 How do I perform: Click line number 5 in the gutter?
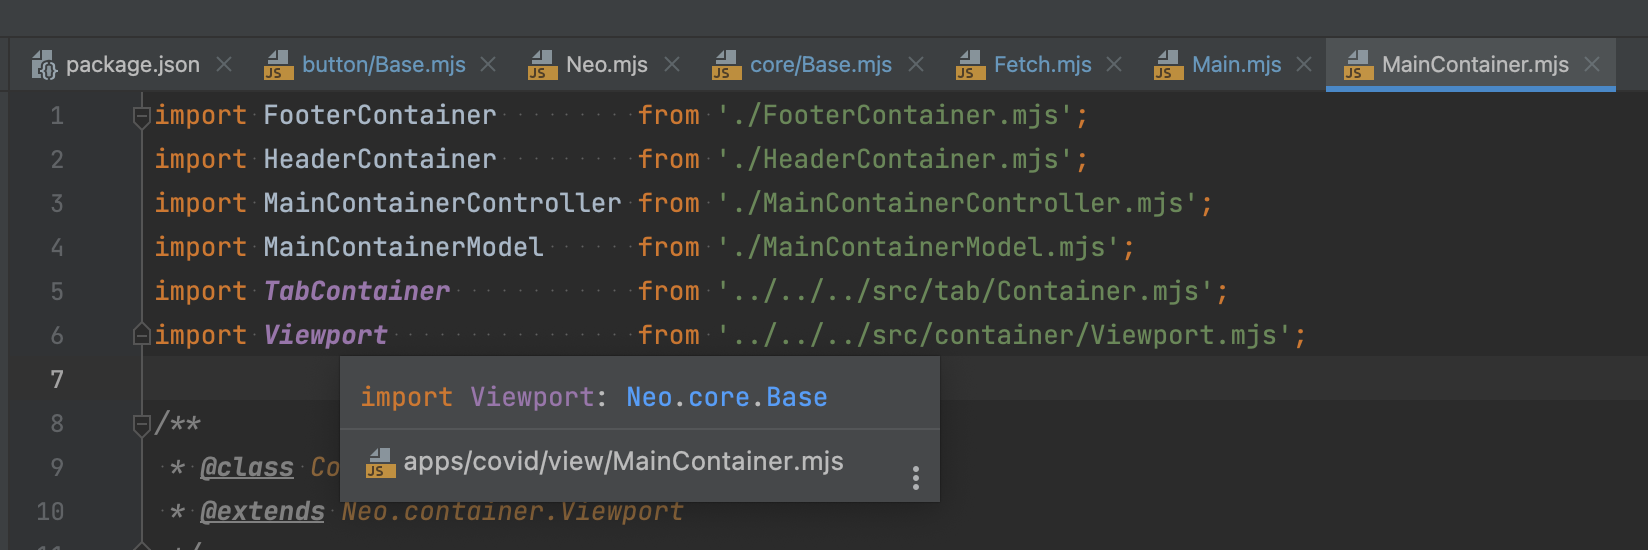(x=57, y=292)
